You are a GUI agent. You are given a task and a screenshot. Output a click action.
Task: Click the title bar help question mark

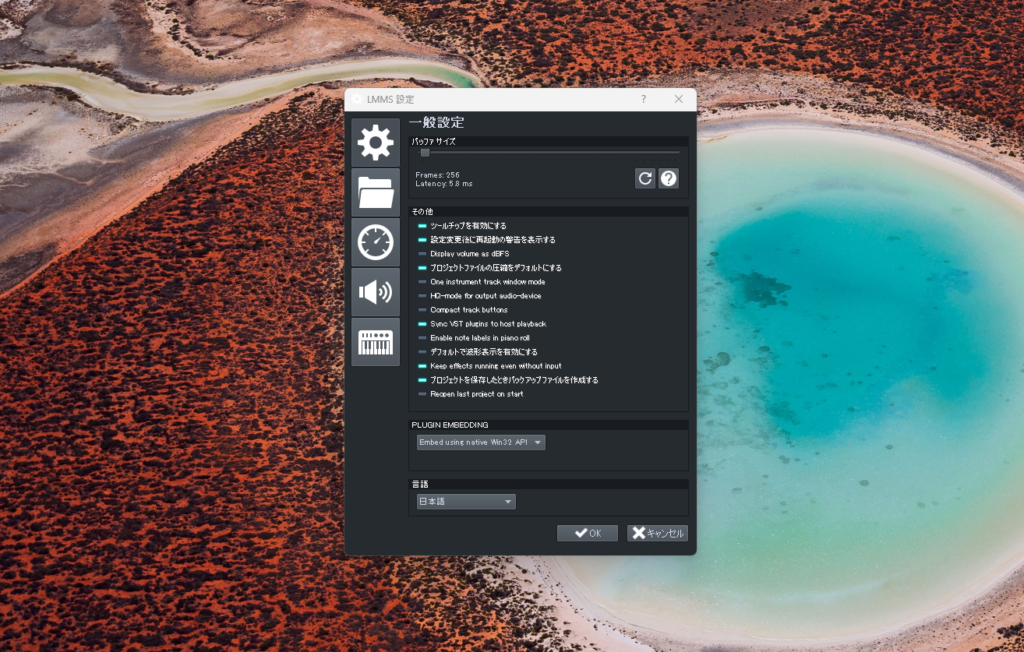643,99
